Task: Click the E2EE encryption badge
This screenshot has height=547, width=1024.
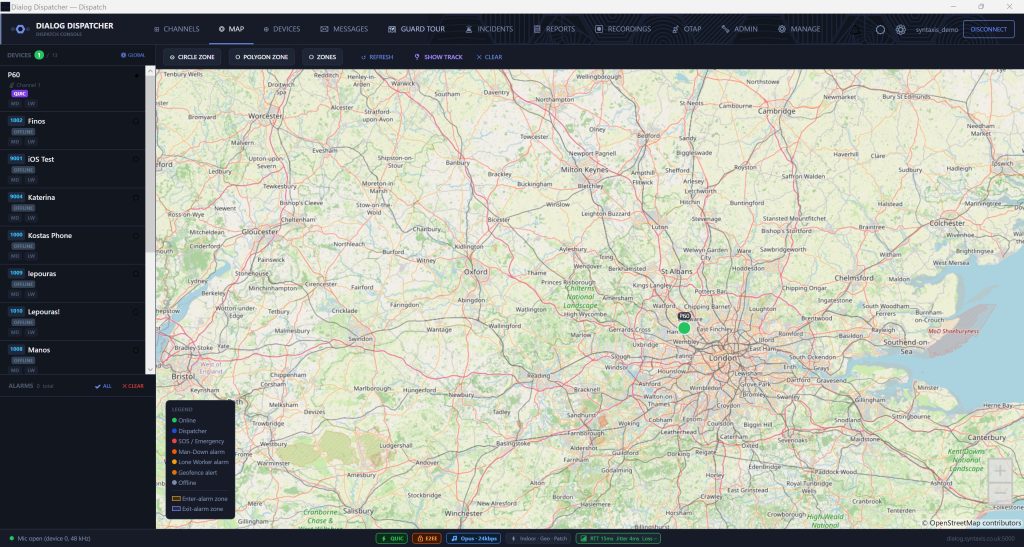Action: coord(426,539)
